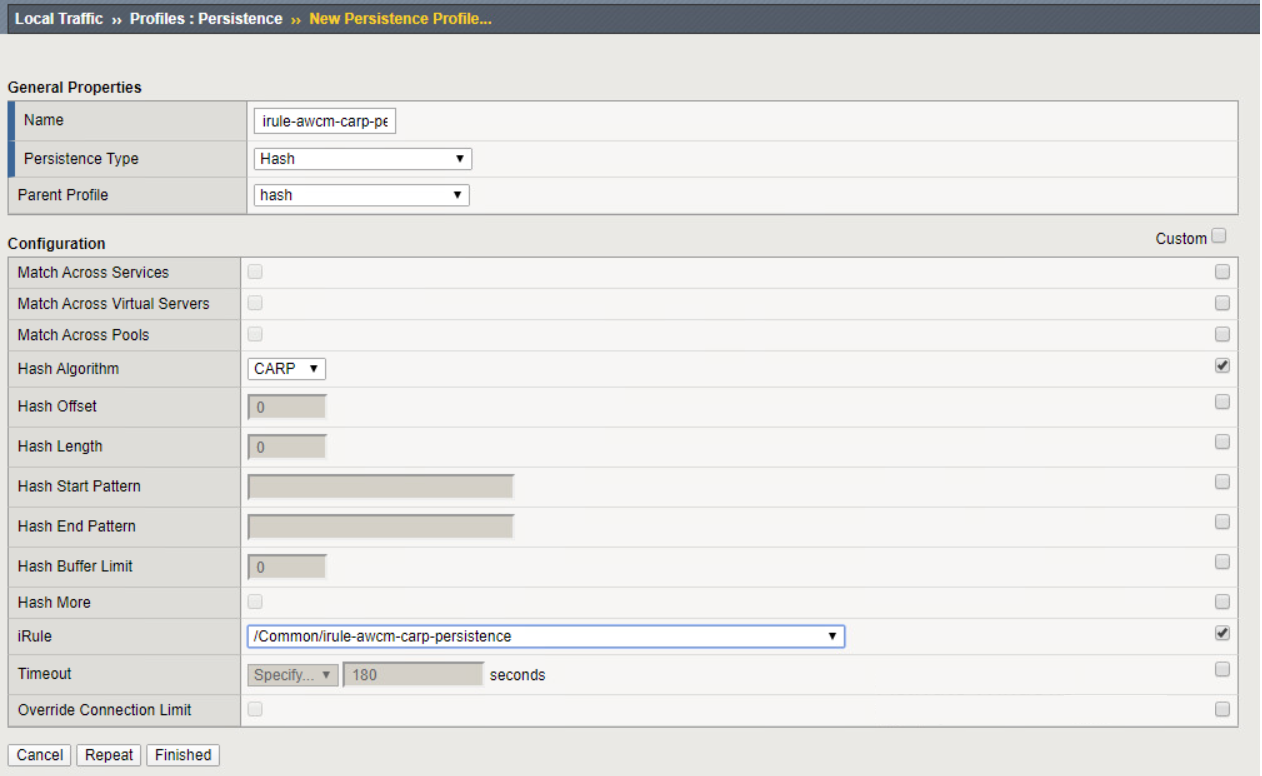Screen dimensions: 1262x776
Task: Click the Finished button
Action: [x=182, y=755]
